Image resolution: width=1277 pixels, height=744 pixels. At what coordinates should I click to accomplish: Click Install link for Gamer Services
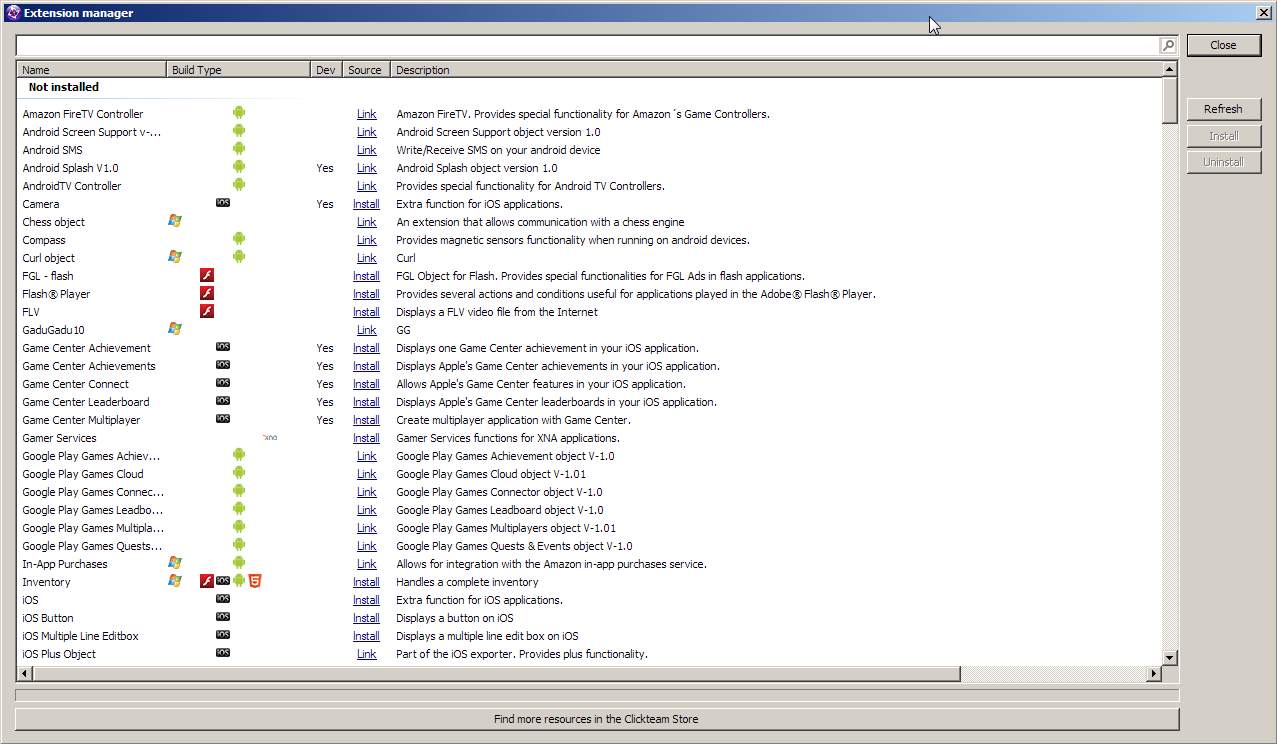coord(366,438)
